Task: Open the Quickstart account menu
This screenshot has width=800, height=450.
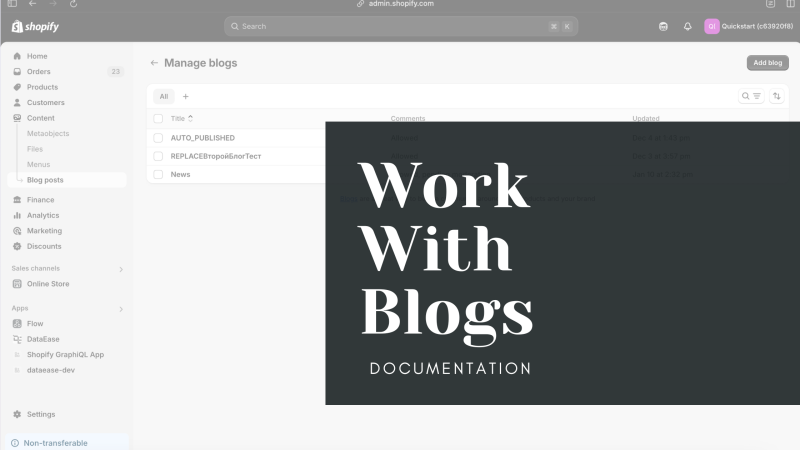Action: (x=748, y=27)
